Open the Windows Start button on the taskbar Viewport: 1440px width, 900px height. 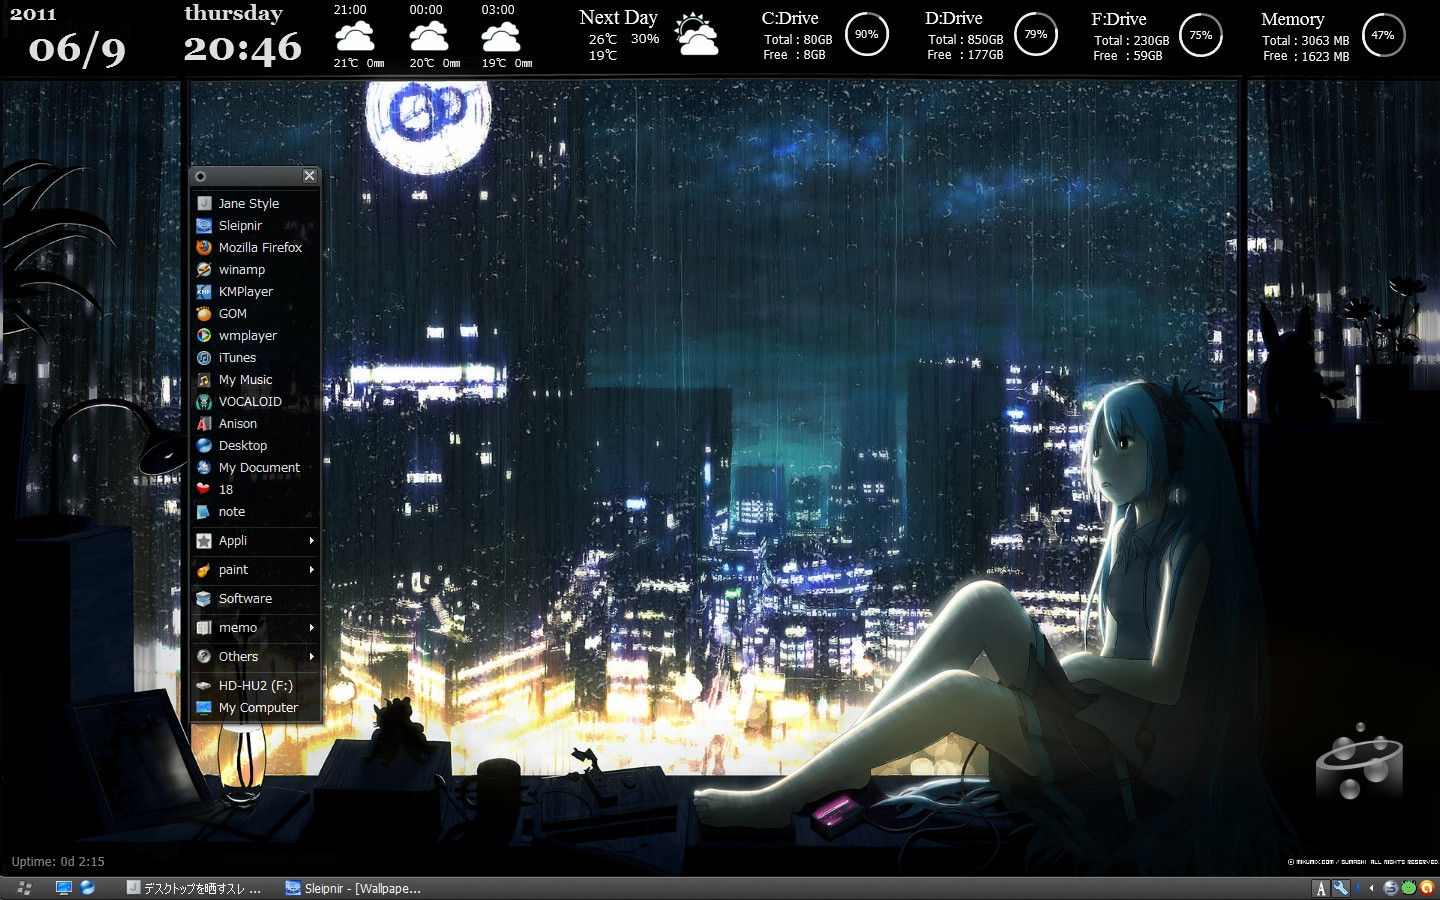(x=24, y=888)
